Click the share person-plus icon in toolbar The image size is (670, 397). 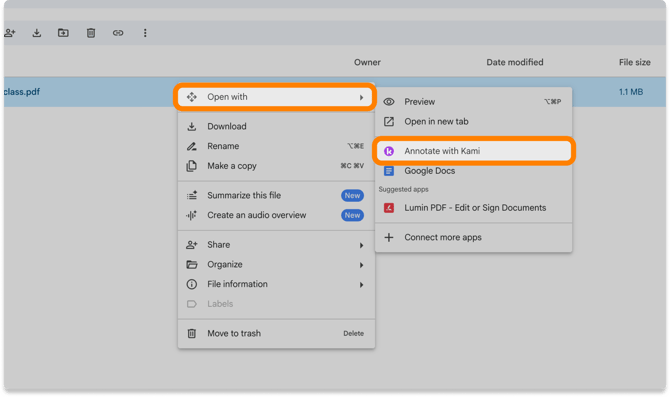pyautogui.click(x=10, y=33)
